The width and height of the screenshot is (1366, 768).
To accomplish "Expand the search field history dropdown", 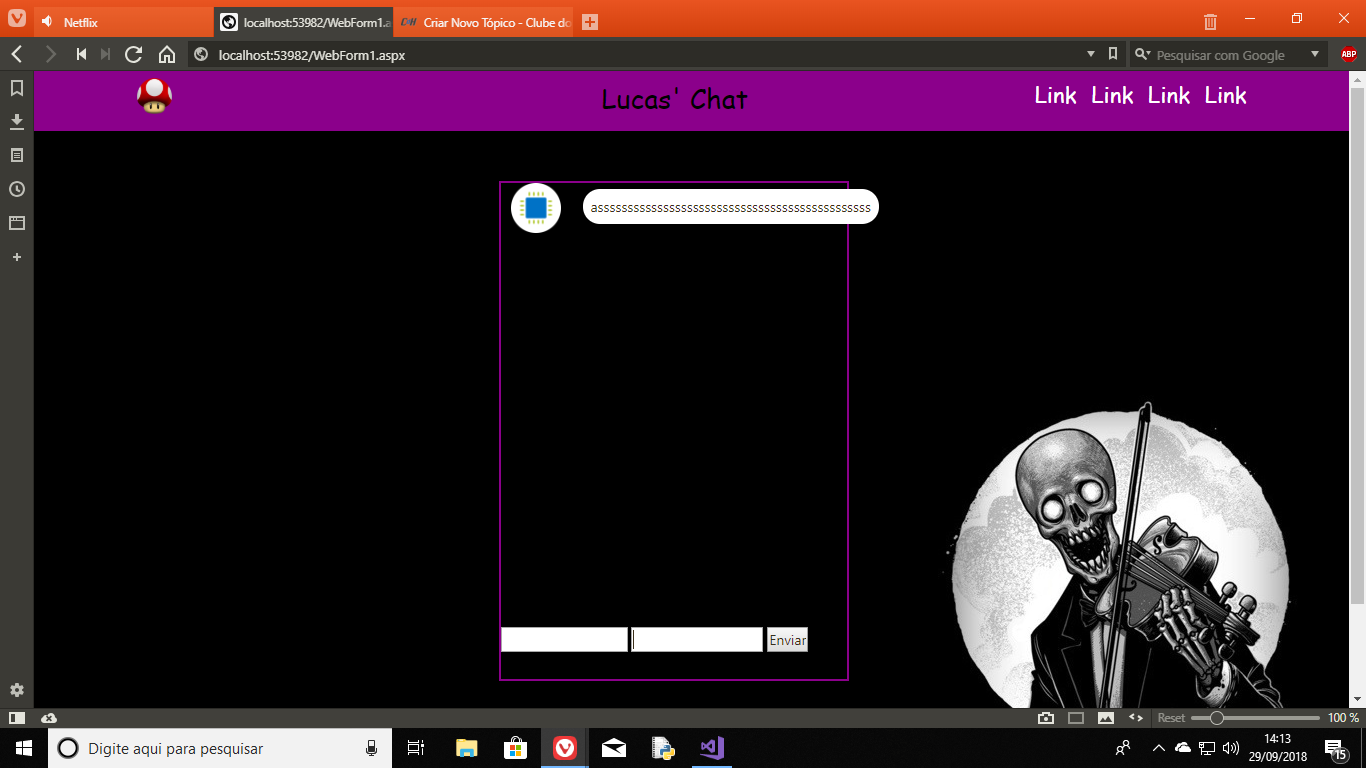I will 1315,54.
